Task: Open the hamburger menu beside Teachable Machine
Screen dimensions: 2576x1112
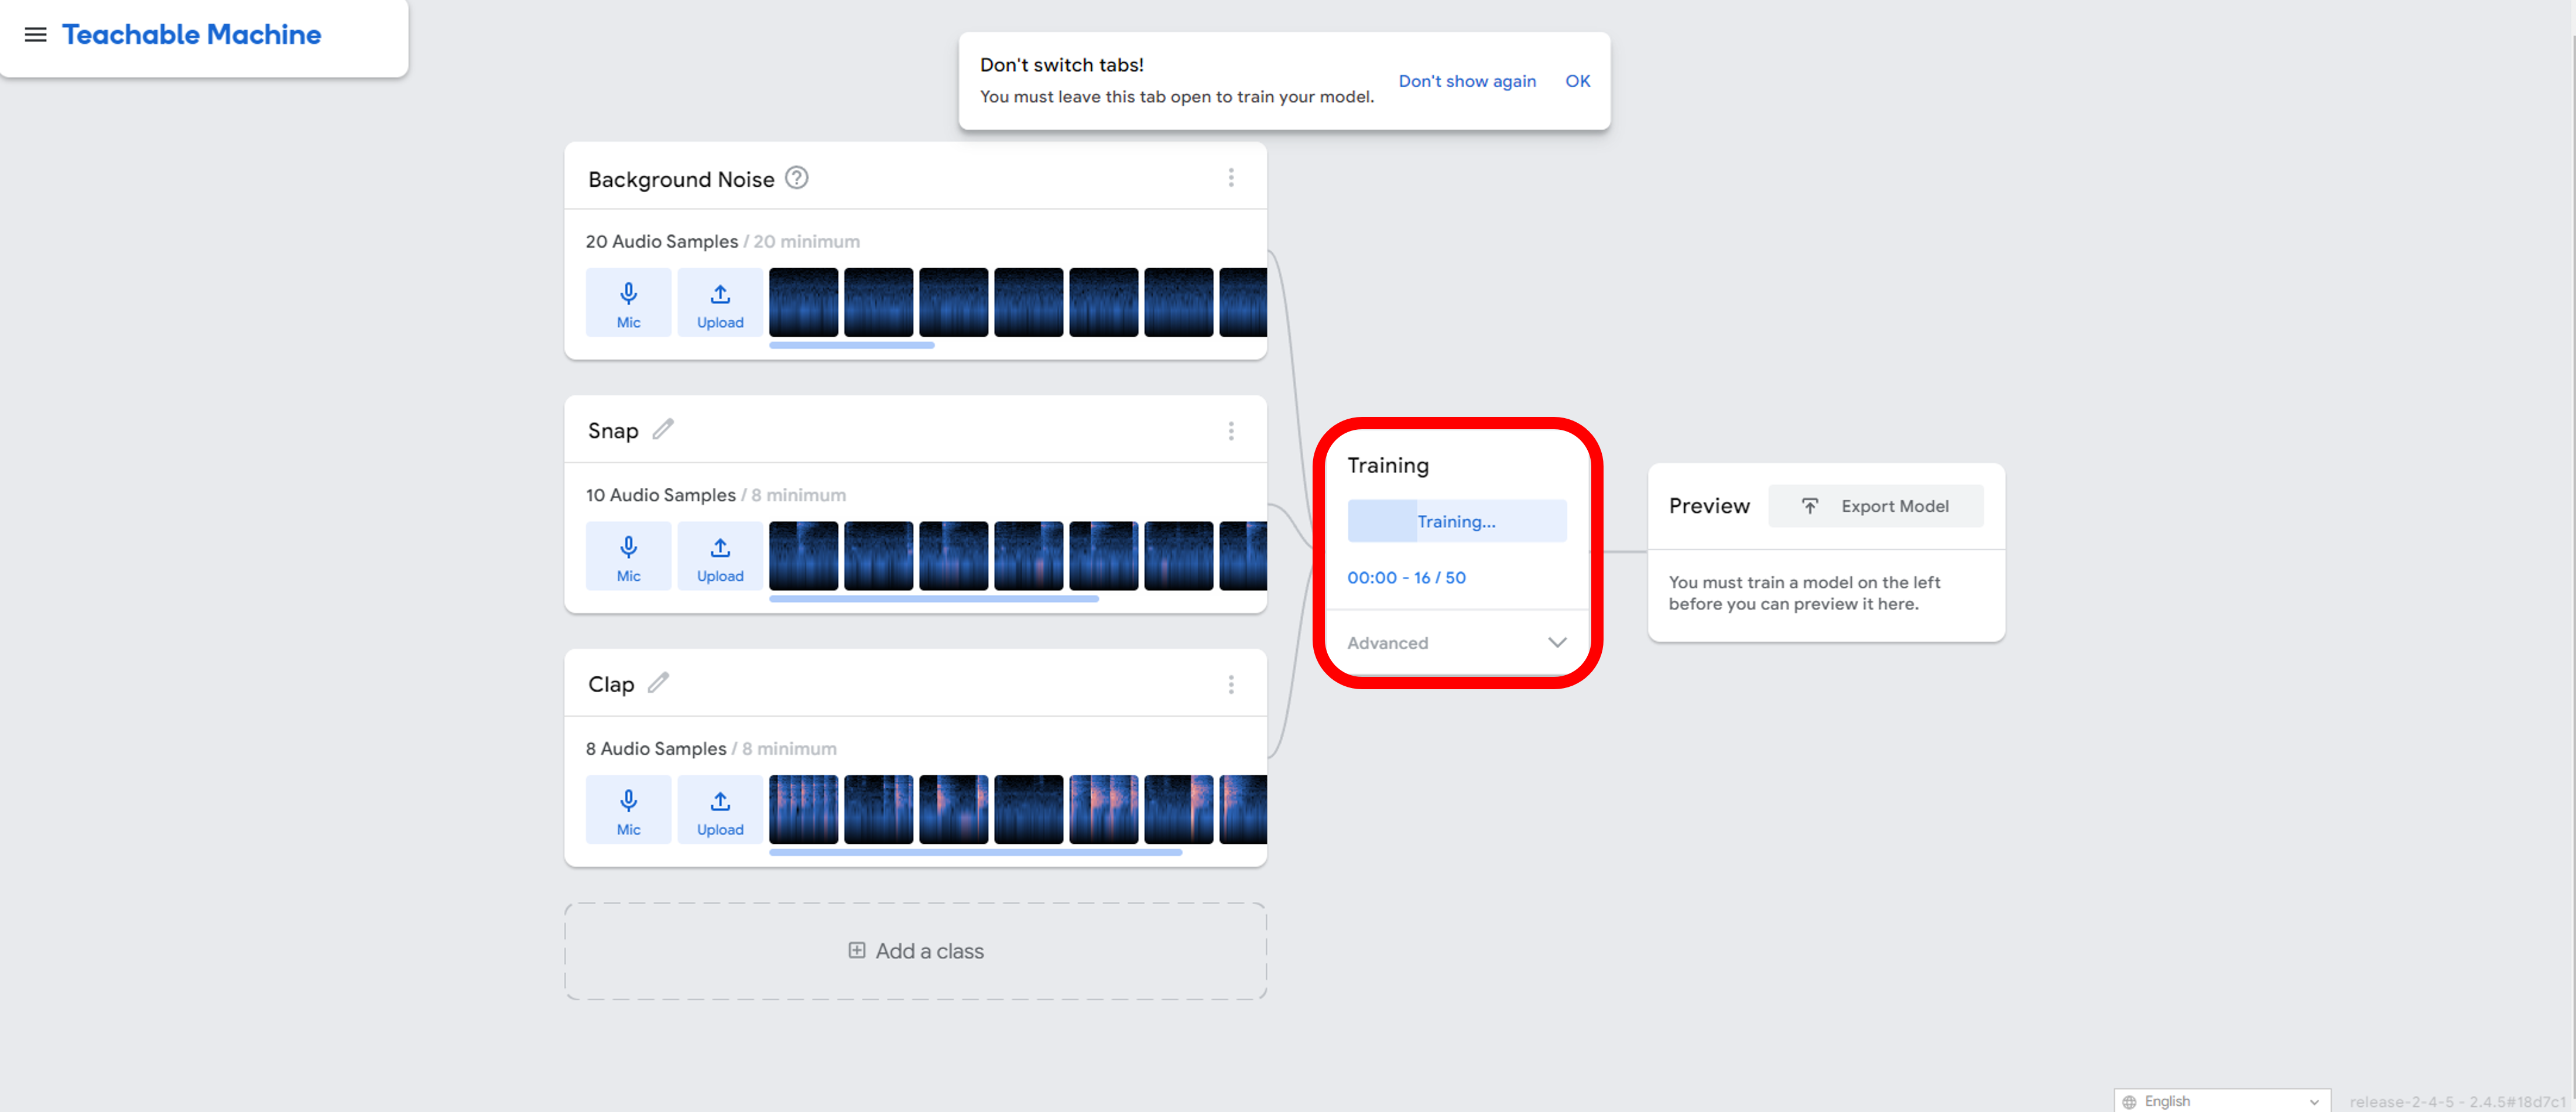Action: click(35, 35)
